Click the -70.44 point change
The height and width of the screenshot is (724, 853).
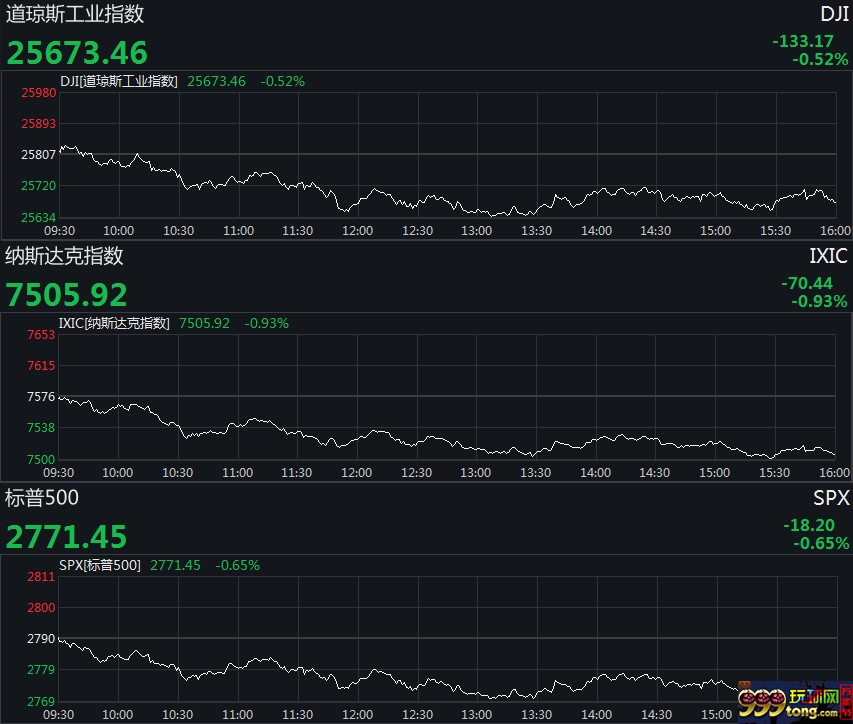click(807, 283)
